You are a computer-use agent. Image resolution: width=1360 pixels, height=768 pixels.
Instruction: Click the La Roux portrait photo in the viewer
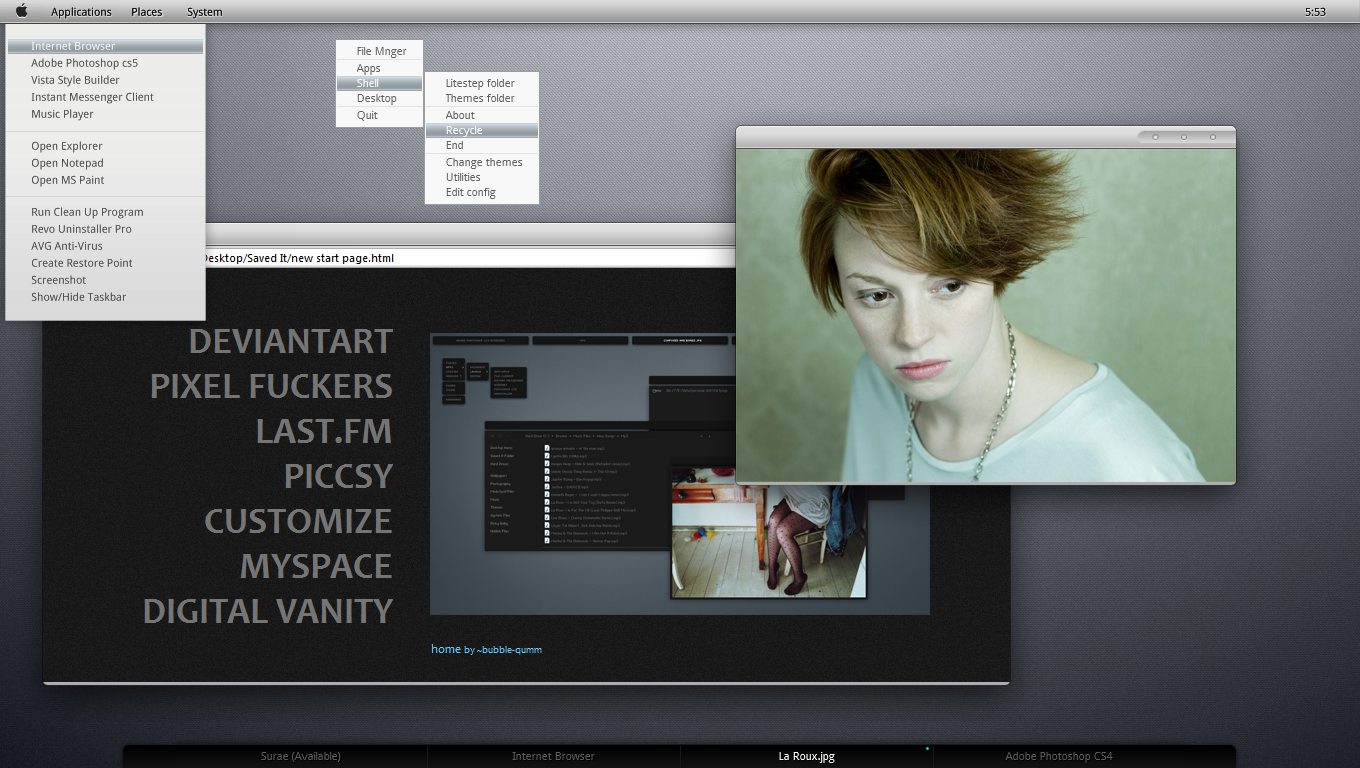click(986, 316)
